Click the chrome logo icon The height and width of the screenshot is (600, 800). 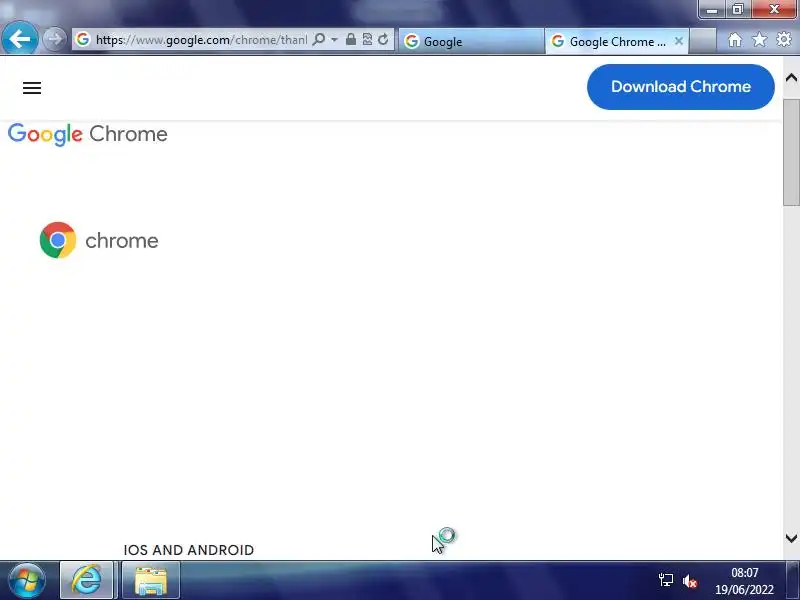tap(58, 240)
